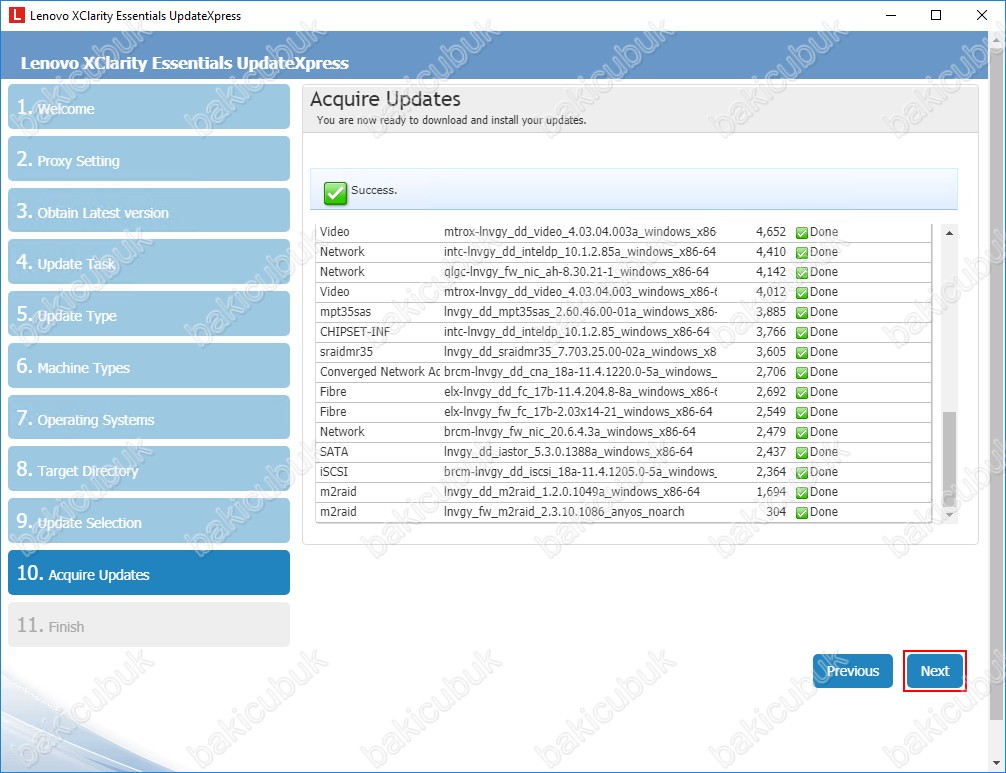Click Done icon for sraidmr35 row
The image size is (1006, 773).
click(x=801, y=352)
